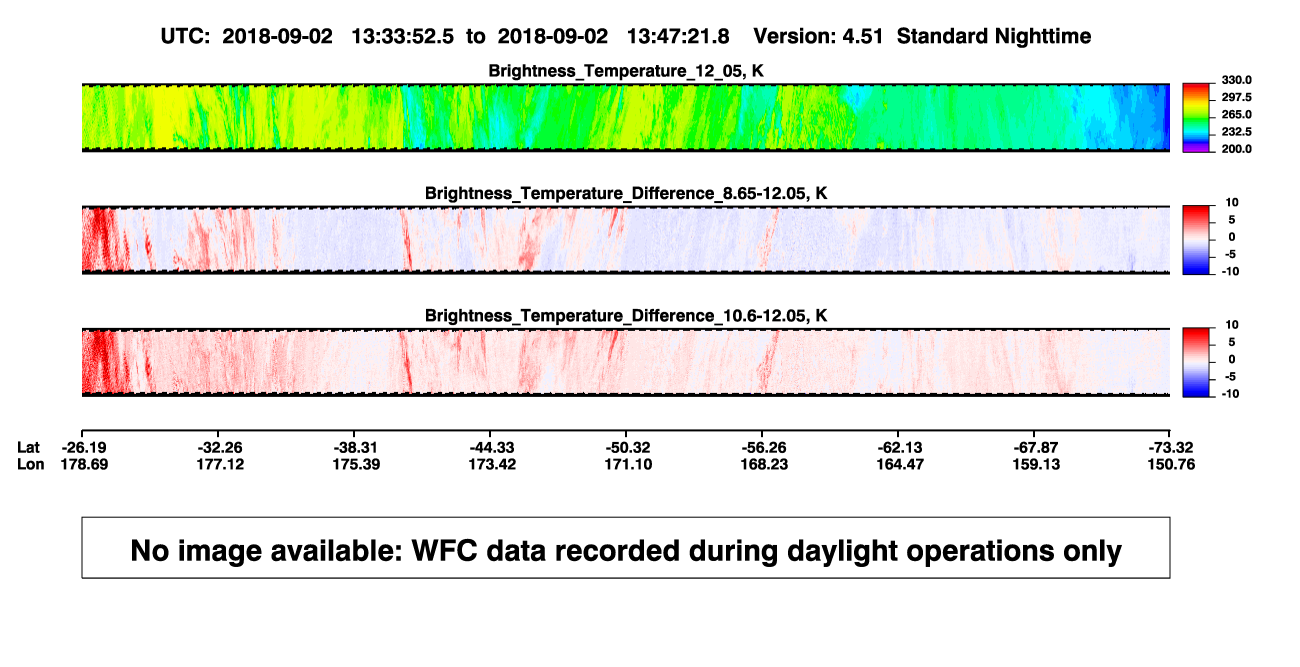The height and width of the screenshot is (667, 1300).
Task: Click longitude value 171.10
Action: 628,464
